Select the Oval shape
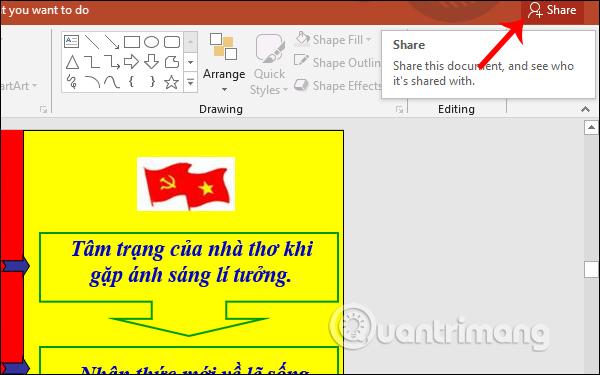Image resolution: width=600 pixels, height=375 pixels. click(152, 42)
